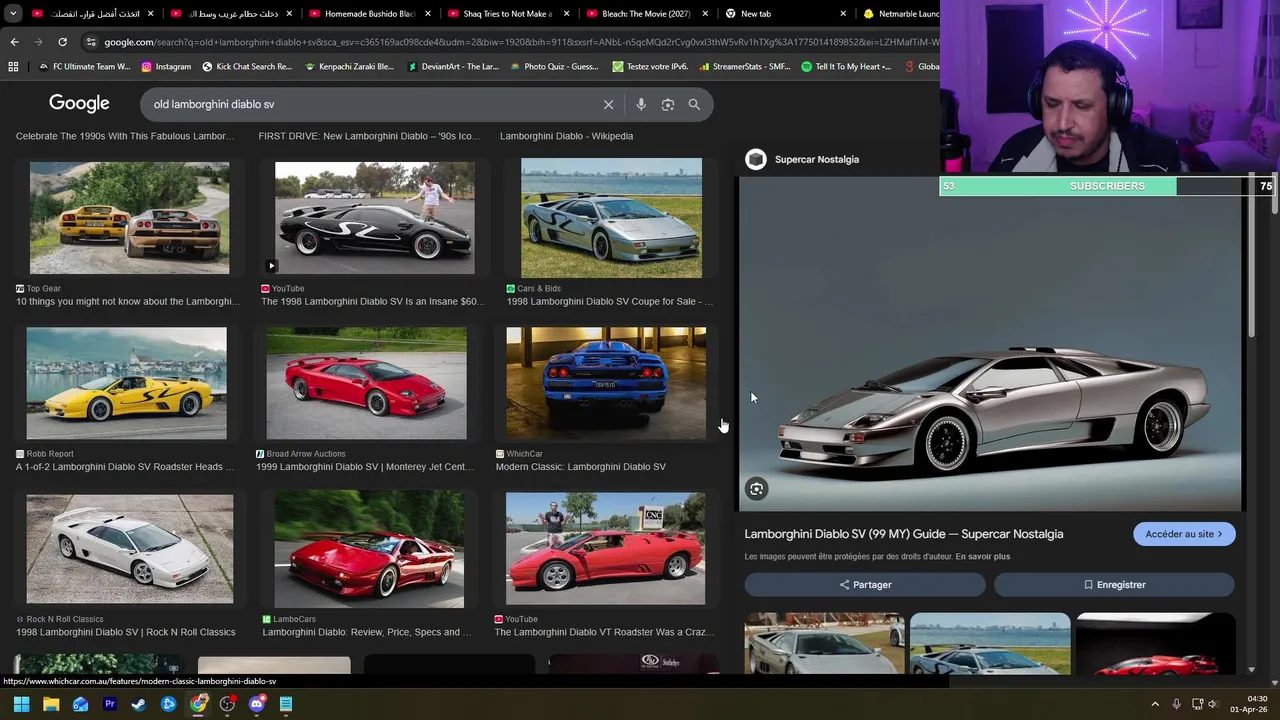Close the New tab tab
Viewport: 1280px width, 720px height.
coord(843,14)
